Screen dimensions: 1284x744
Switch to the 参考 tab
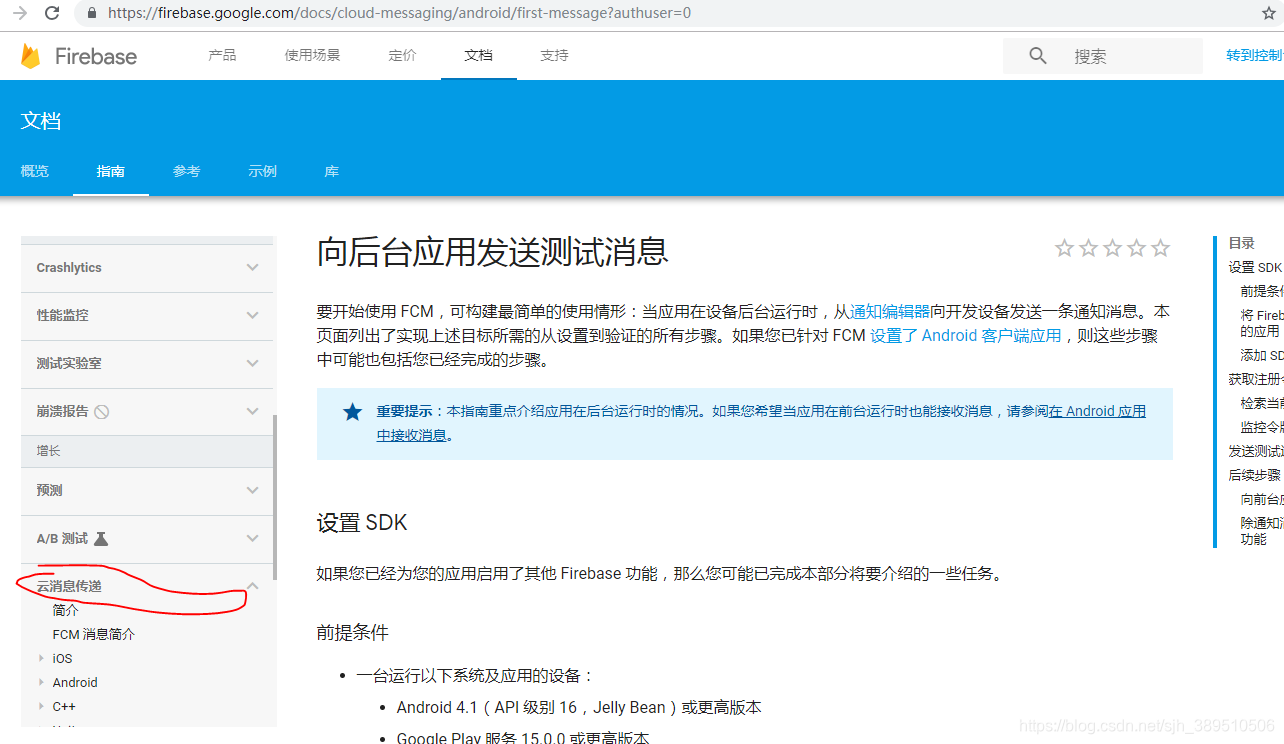coord(187,171)
